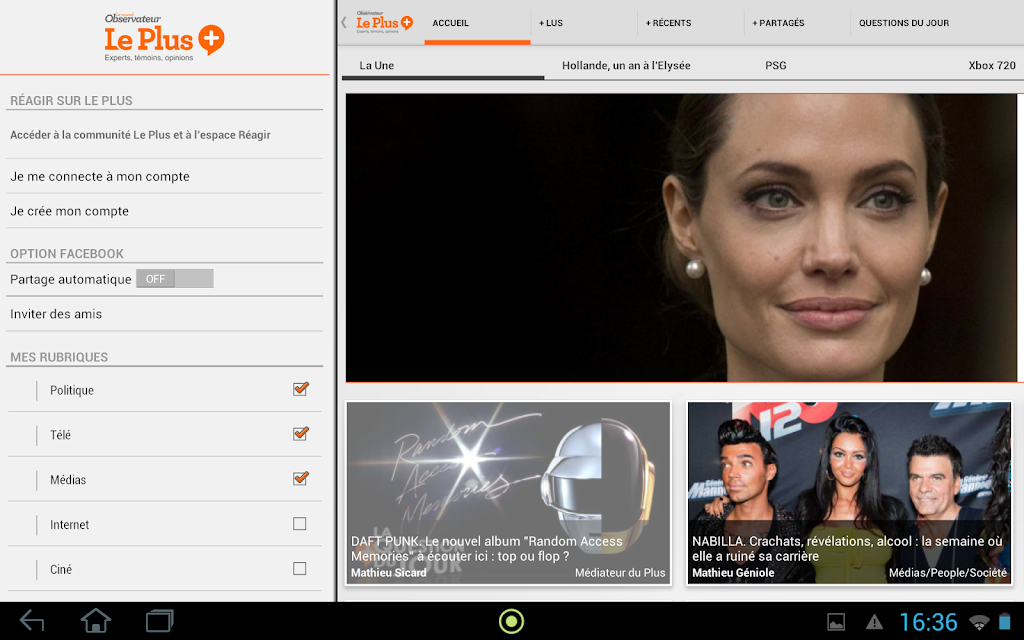1024x640 pixels.
Task: Check the Ciné rubrique checkbox
Action: point(300,568)
